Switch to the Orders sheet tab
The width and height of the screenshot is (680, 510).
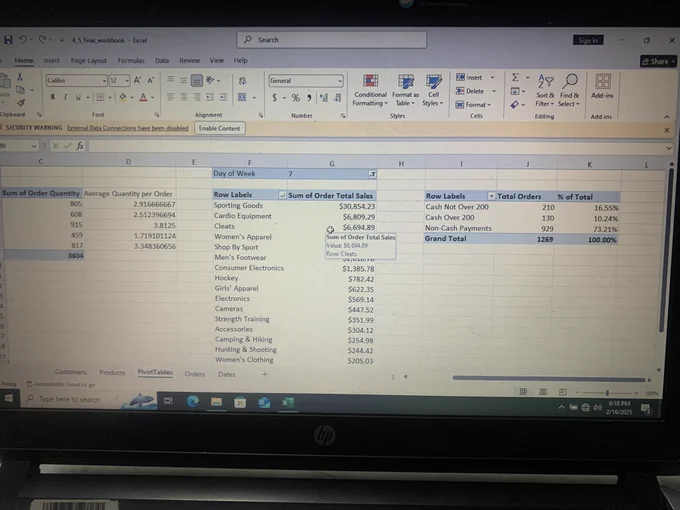(x=194, y=374)
